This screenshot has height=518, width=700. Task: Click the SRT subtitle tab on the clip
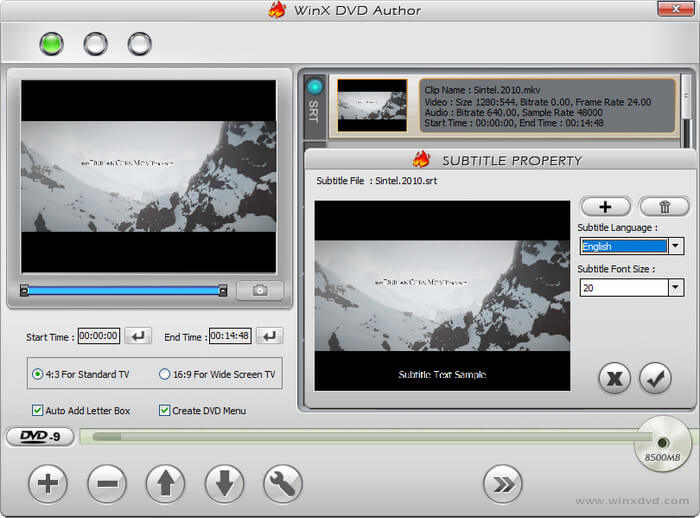click(x=314, y=106)
